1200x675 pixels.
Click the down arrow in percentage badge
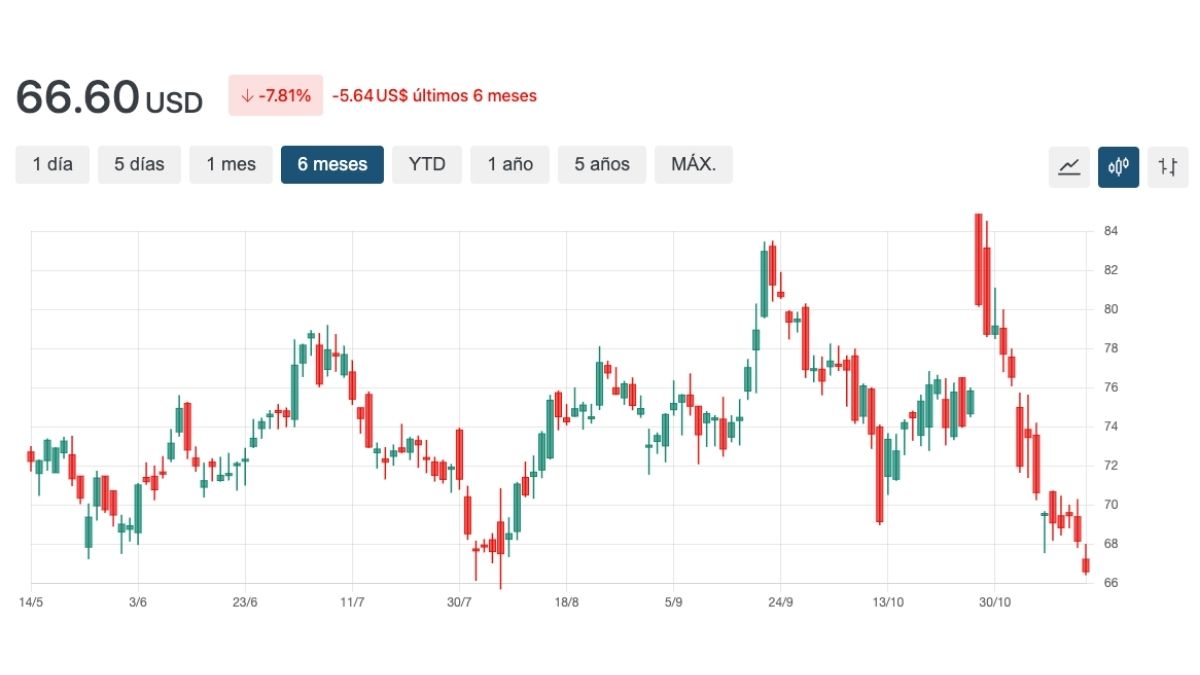(x=246, y=96)
